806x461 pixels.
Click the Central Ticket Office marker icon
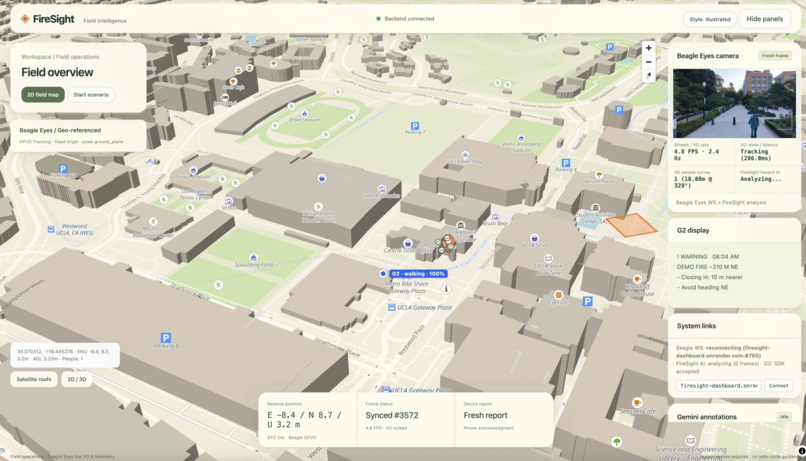point(408,243)
